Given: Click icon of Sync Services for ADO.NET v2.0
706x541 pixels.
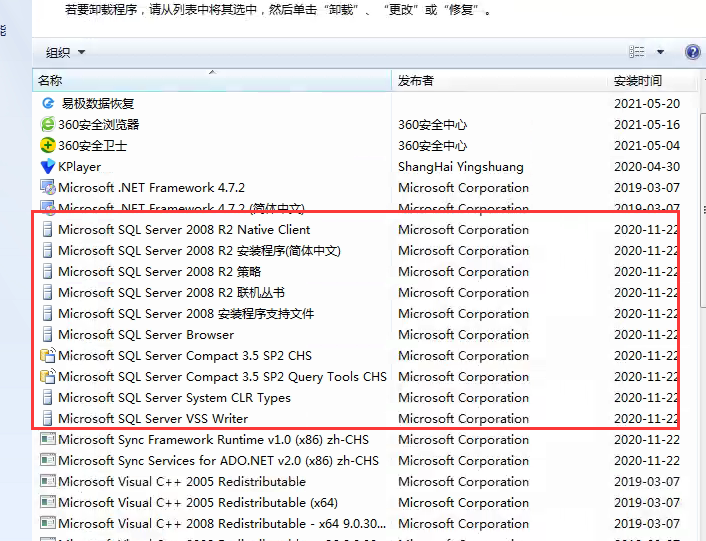Looking at the screenshot, I should click(x=48, y=460).
